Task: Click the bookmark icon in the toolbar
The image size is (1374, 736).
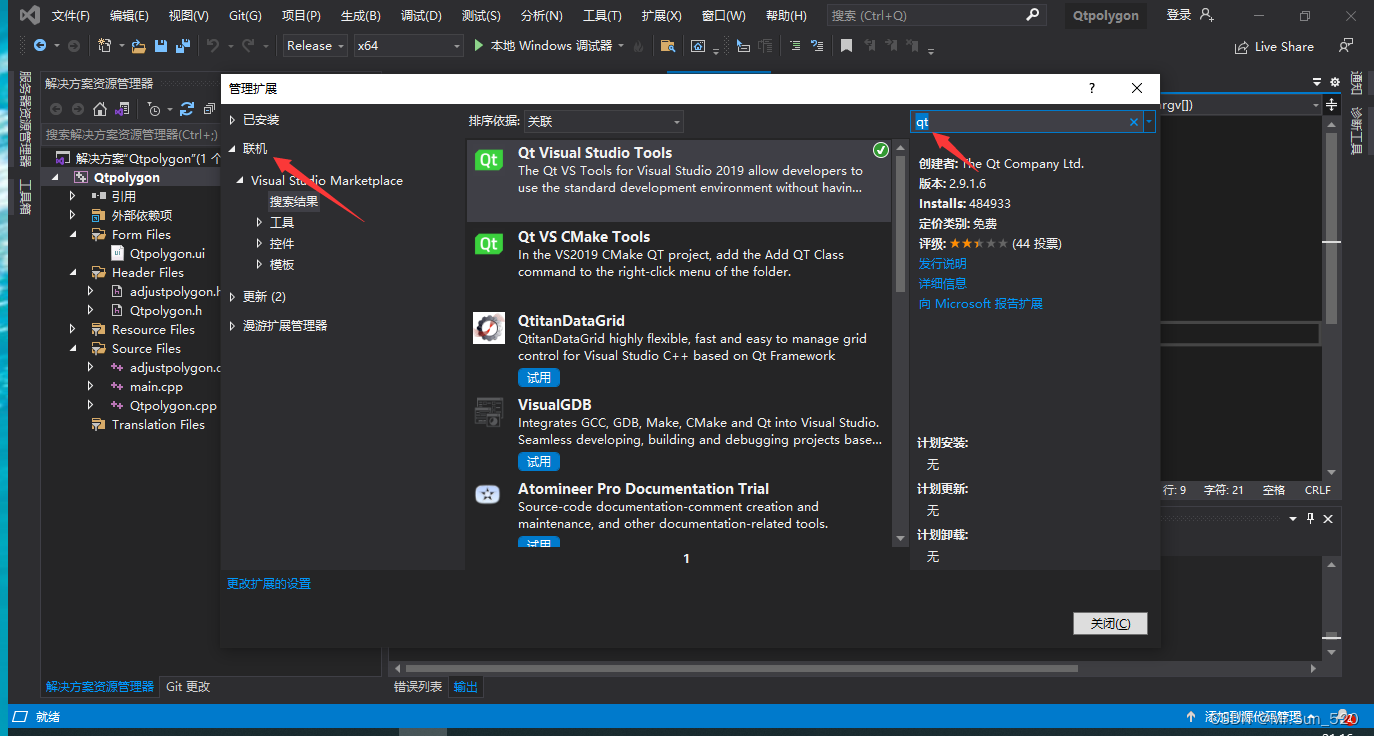Action: (x=846, y=46)
